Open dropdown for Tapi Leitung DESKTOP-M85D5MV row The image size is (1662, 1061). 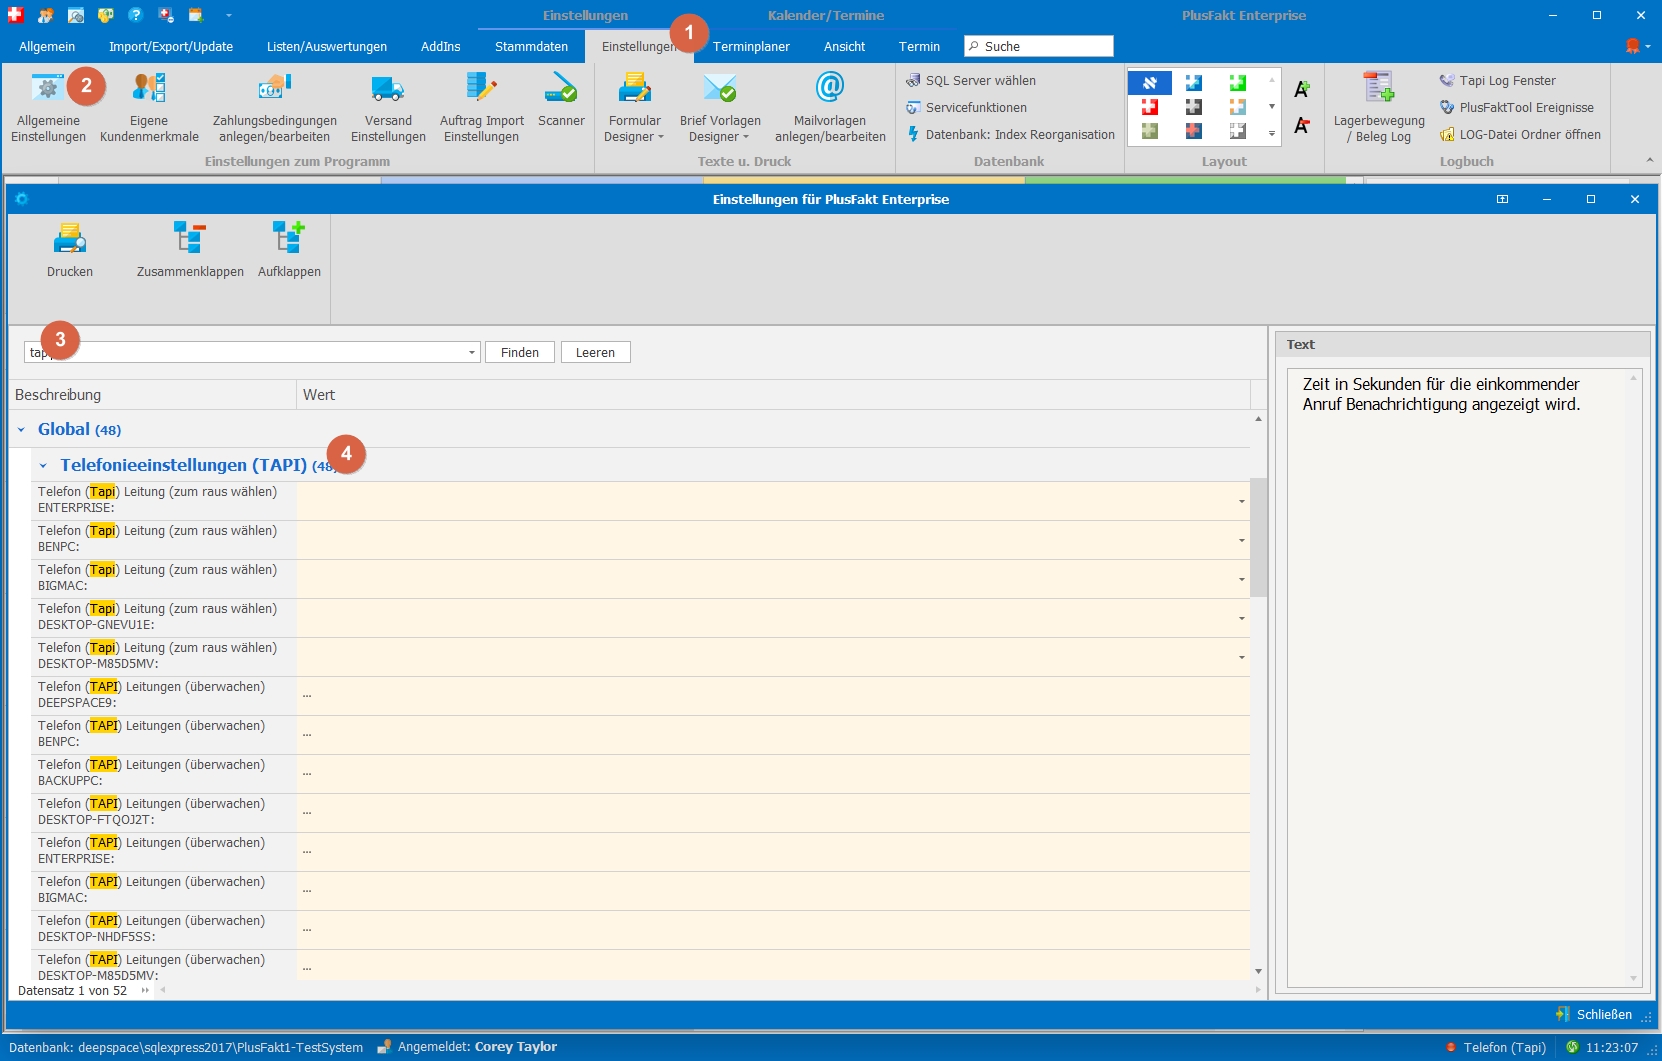point(1242,657)
